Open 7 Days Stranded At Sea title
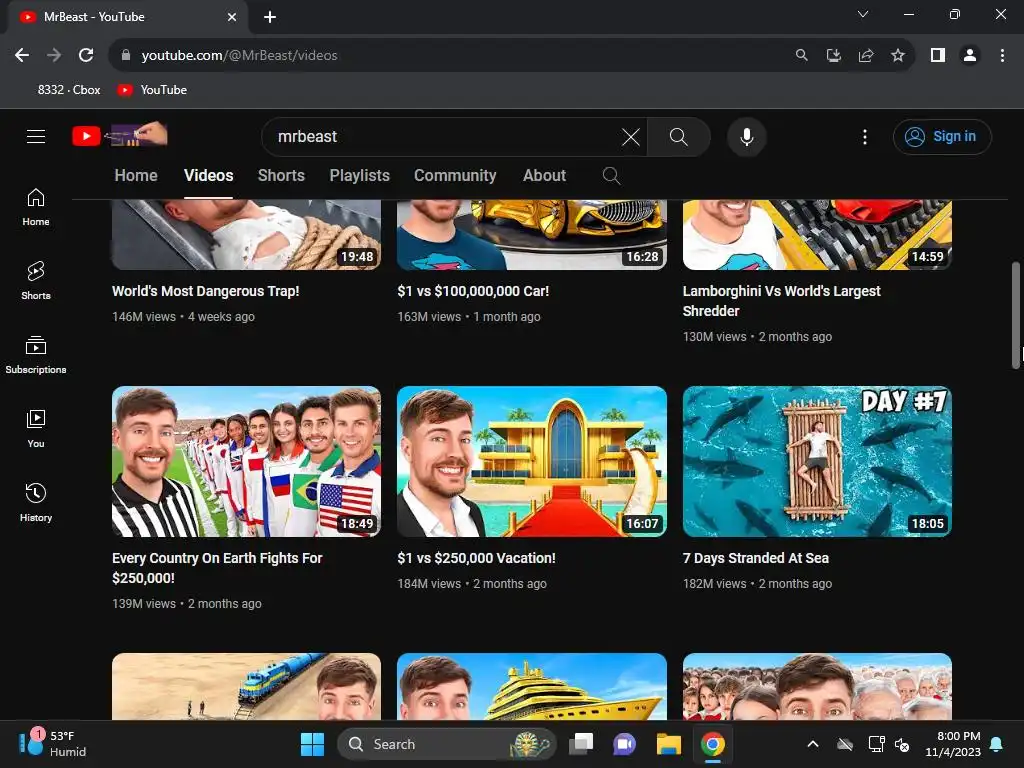The width and height of the screenshot is (1024, 768). click(x=756, y=558)
